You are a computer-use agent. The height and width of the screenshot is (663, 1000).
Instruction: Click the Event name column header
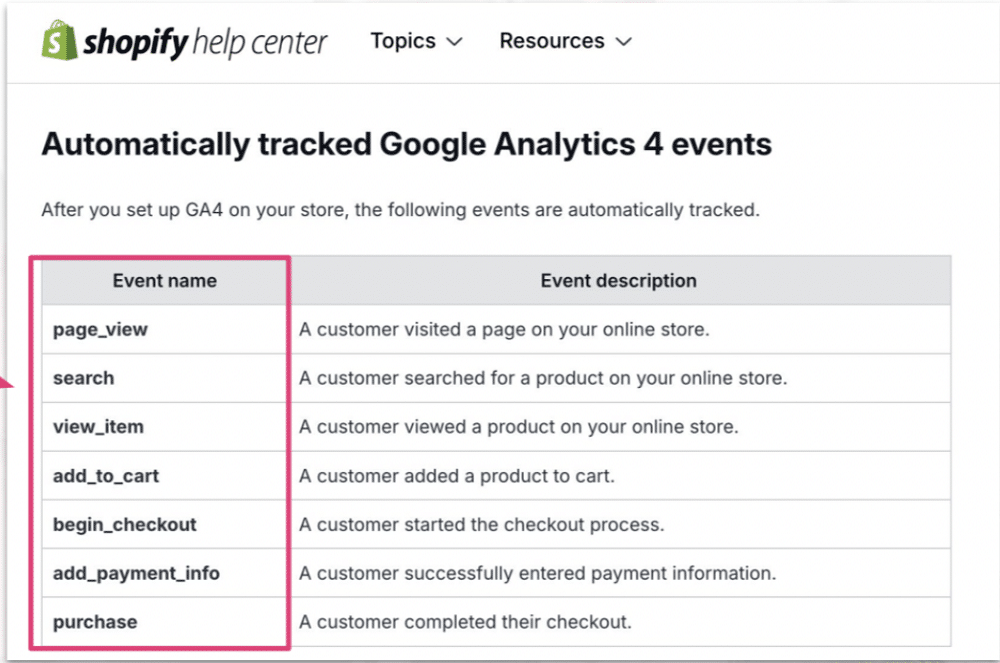tap(164, 281)
